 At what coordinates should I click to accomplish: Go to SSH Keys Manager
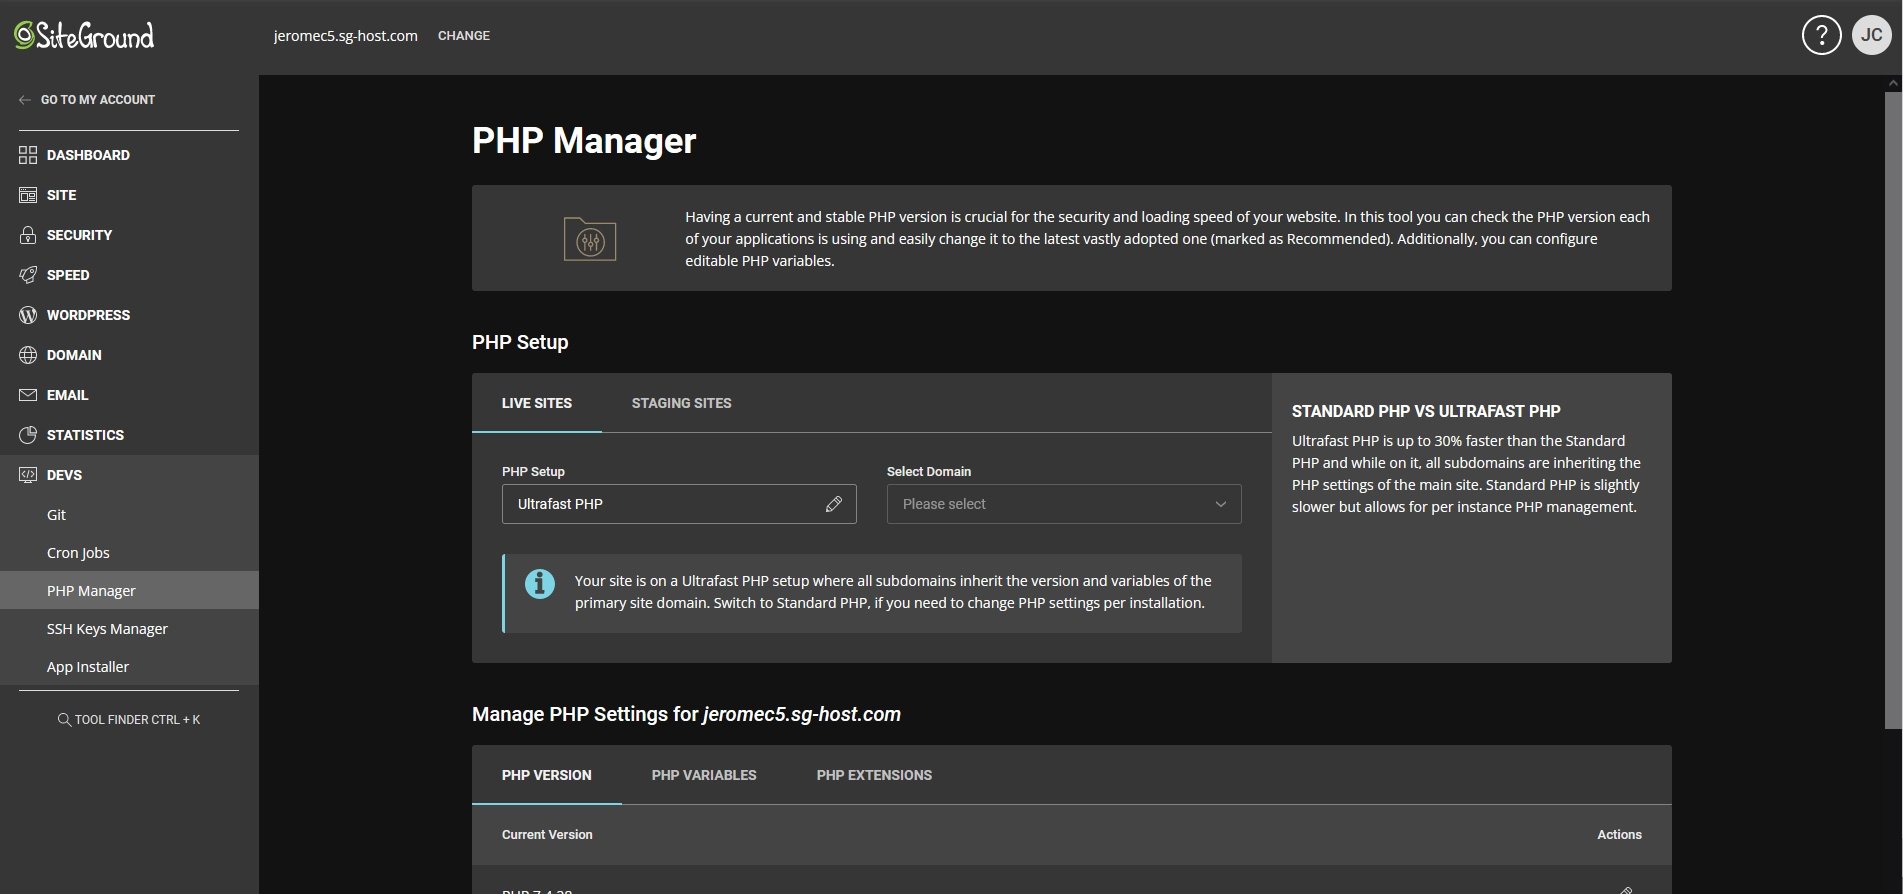pos(129,629)
